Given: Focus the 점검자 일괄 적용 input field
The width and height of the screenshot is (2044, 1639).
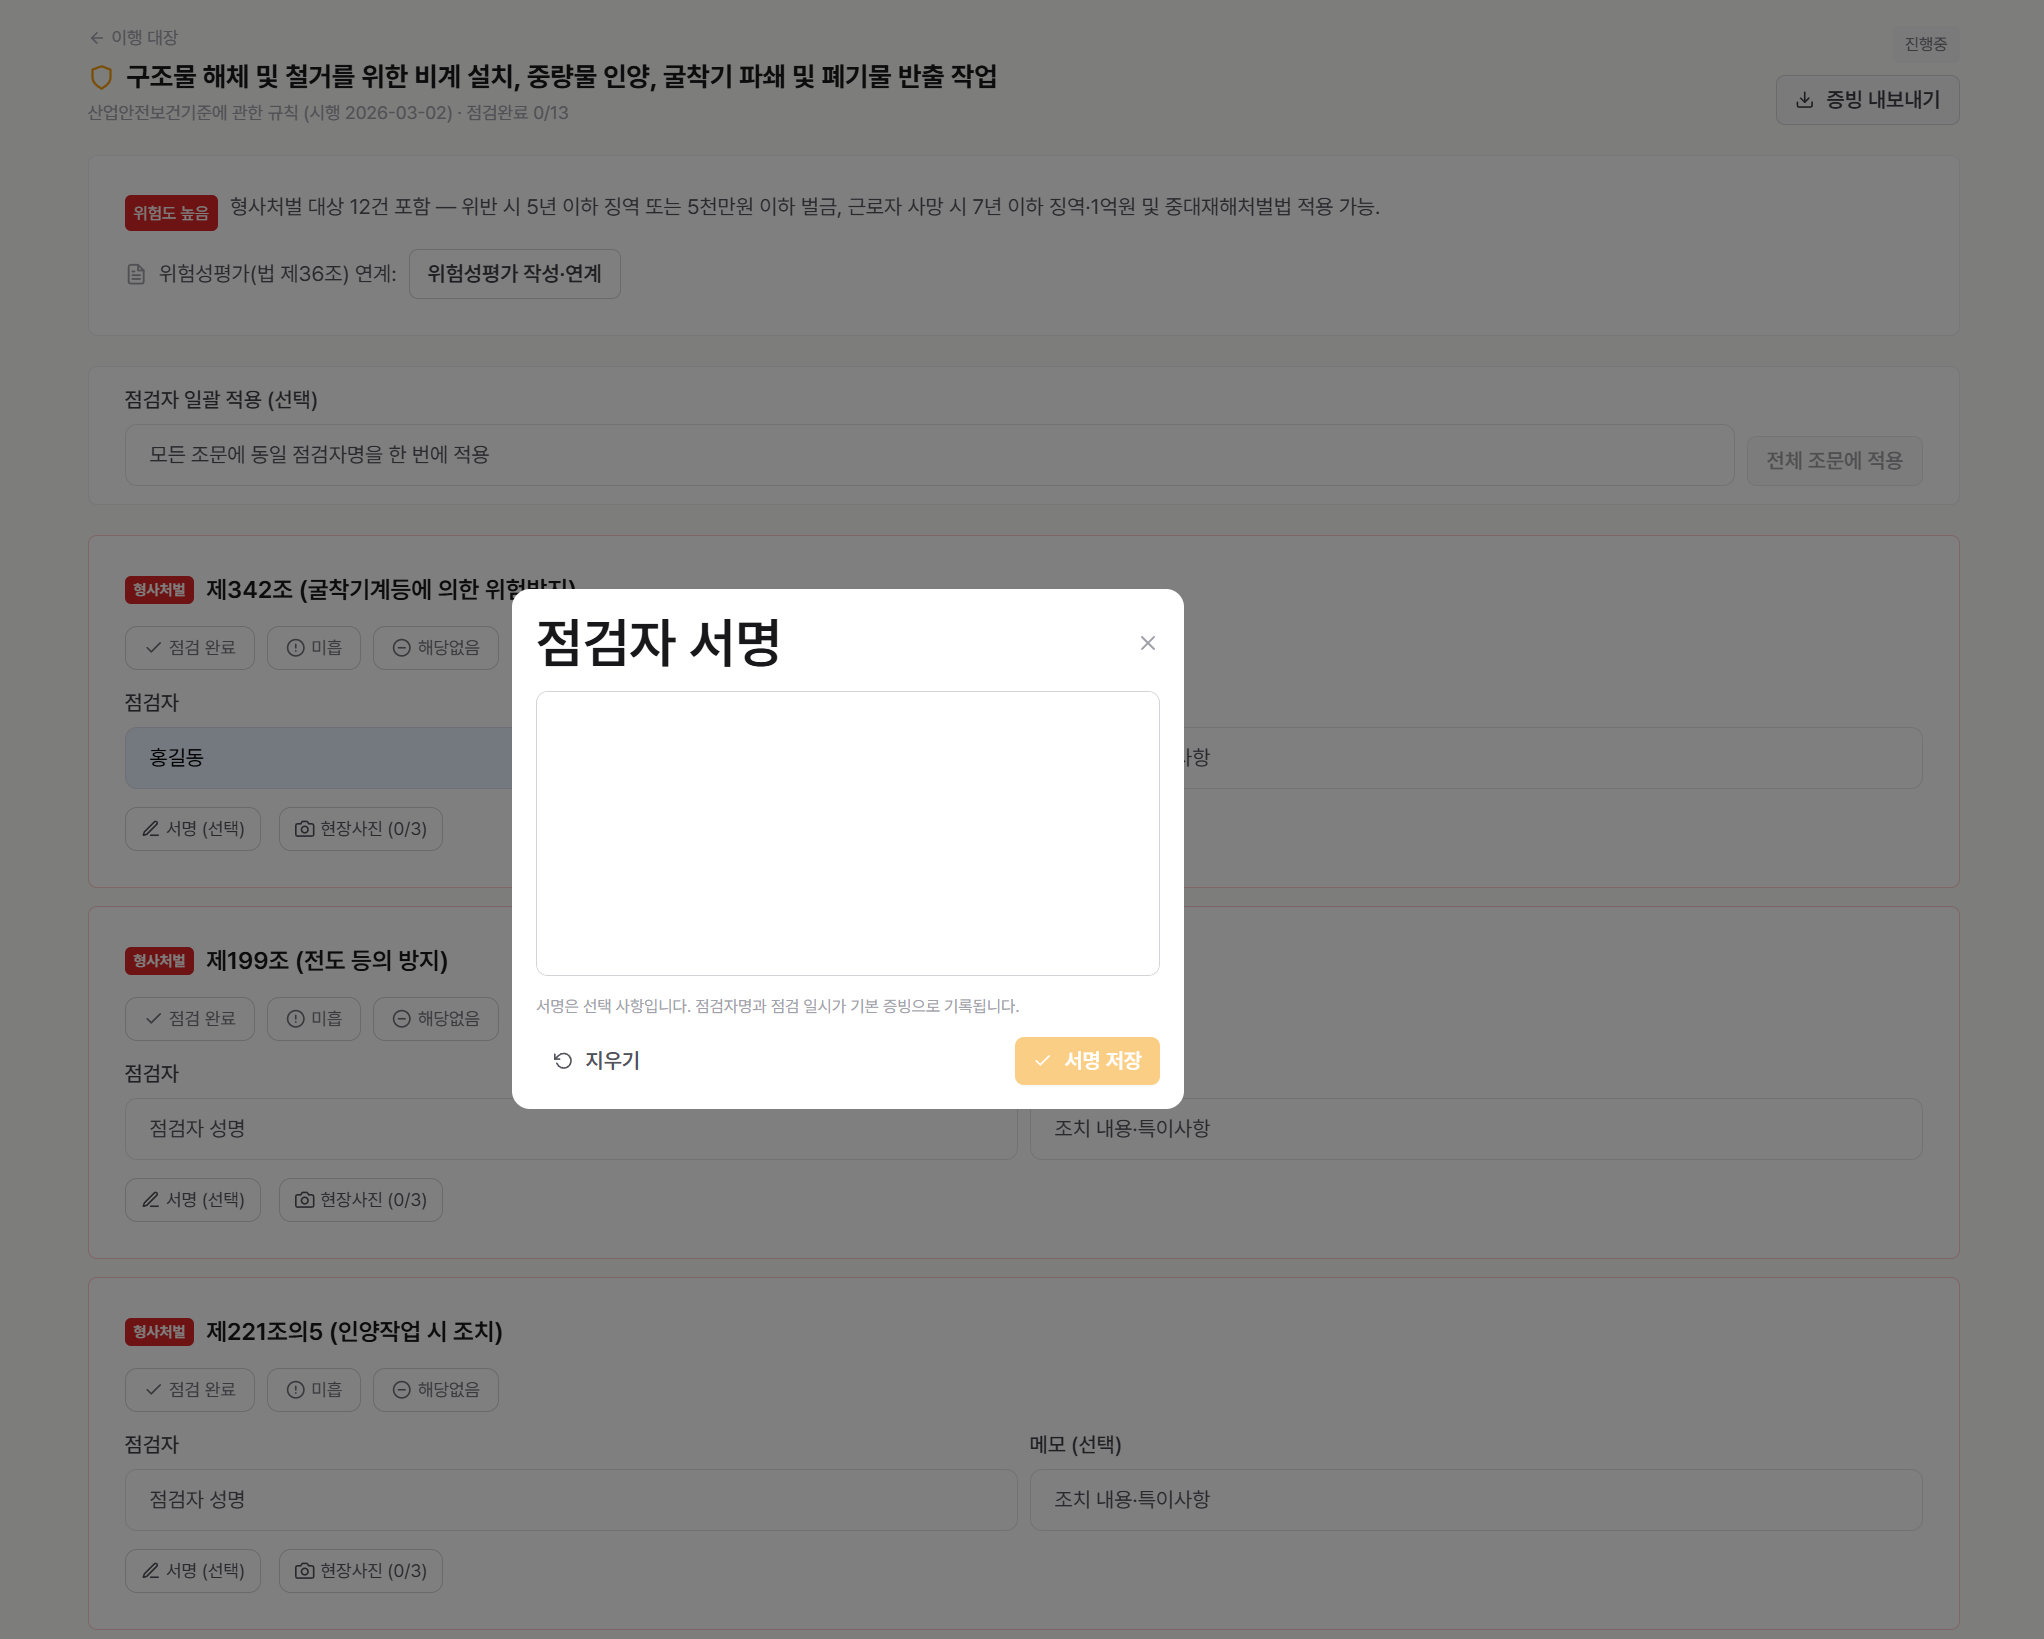Looking at the screenshot, I should [x=929, y=455].
